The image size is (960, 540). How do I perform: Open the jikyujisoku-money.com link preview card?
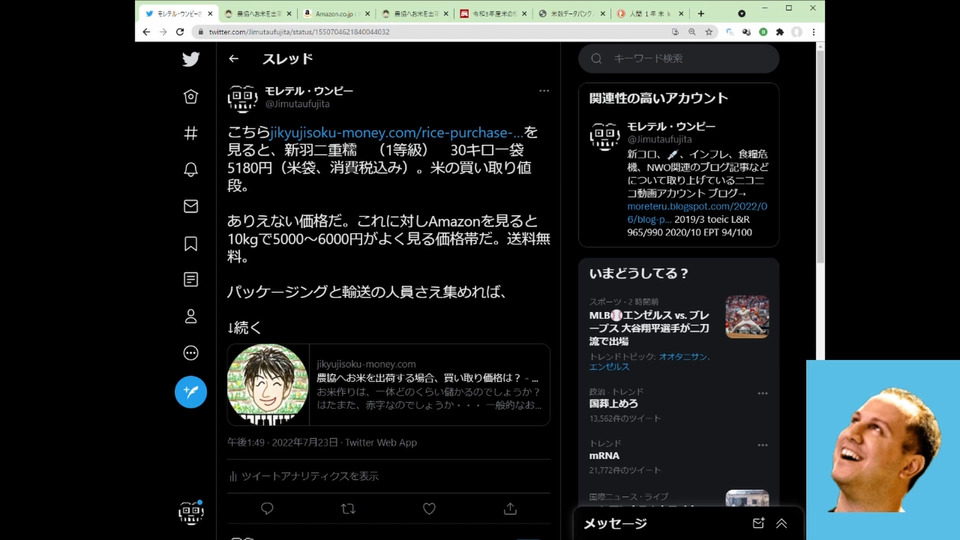pyautogui.click(x=389, y=384)
